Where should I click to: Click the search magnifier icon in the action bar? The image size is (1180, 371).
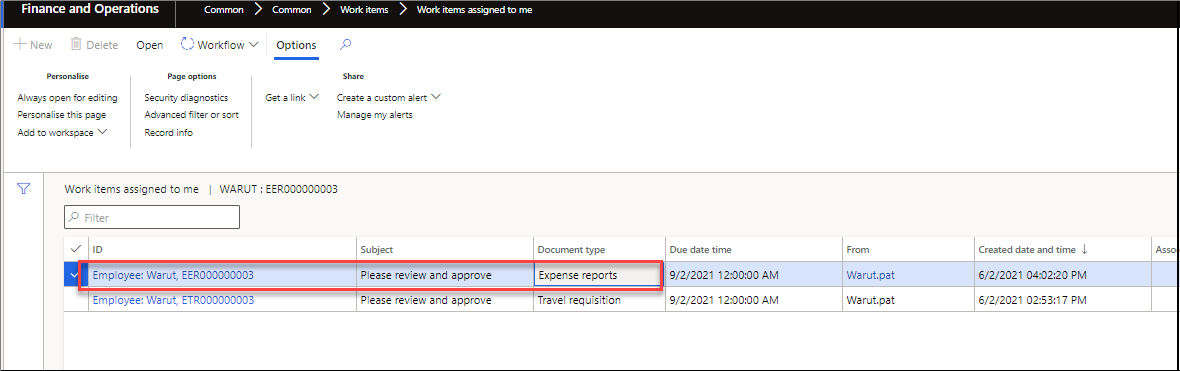point(345,45)
